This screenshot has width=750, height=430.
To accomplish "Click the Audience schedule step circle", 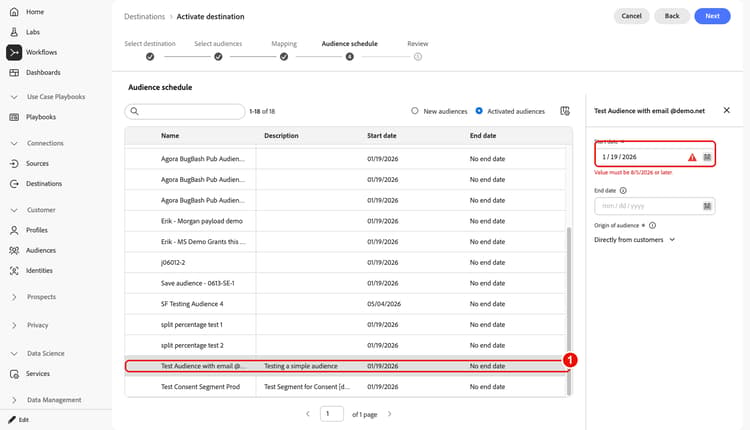I will [350, 56].
